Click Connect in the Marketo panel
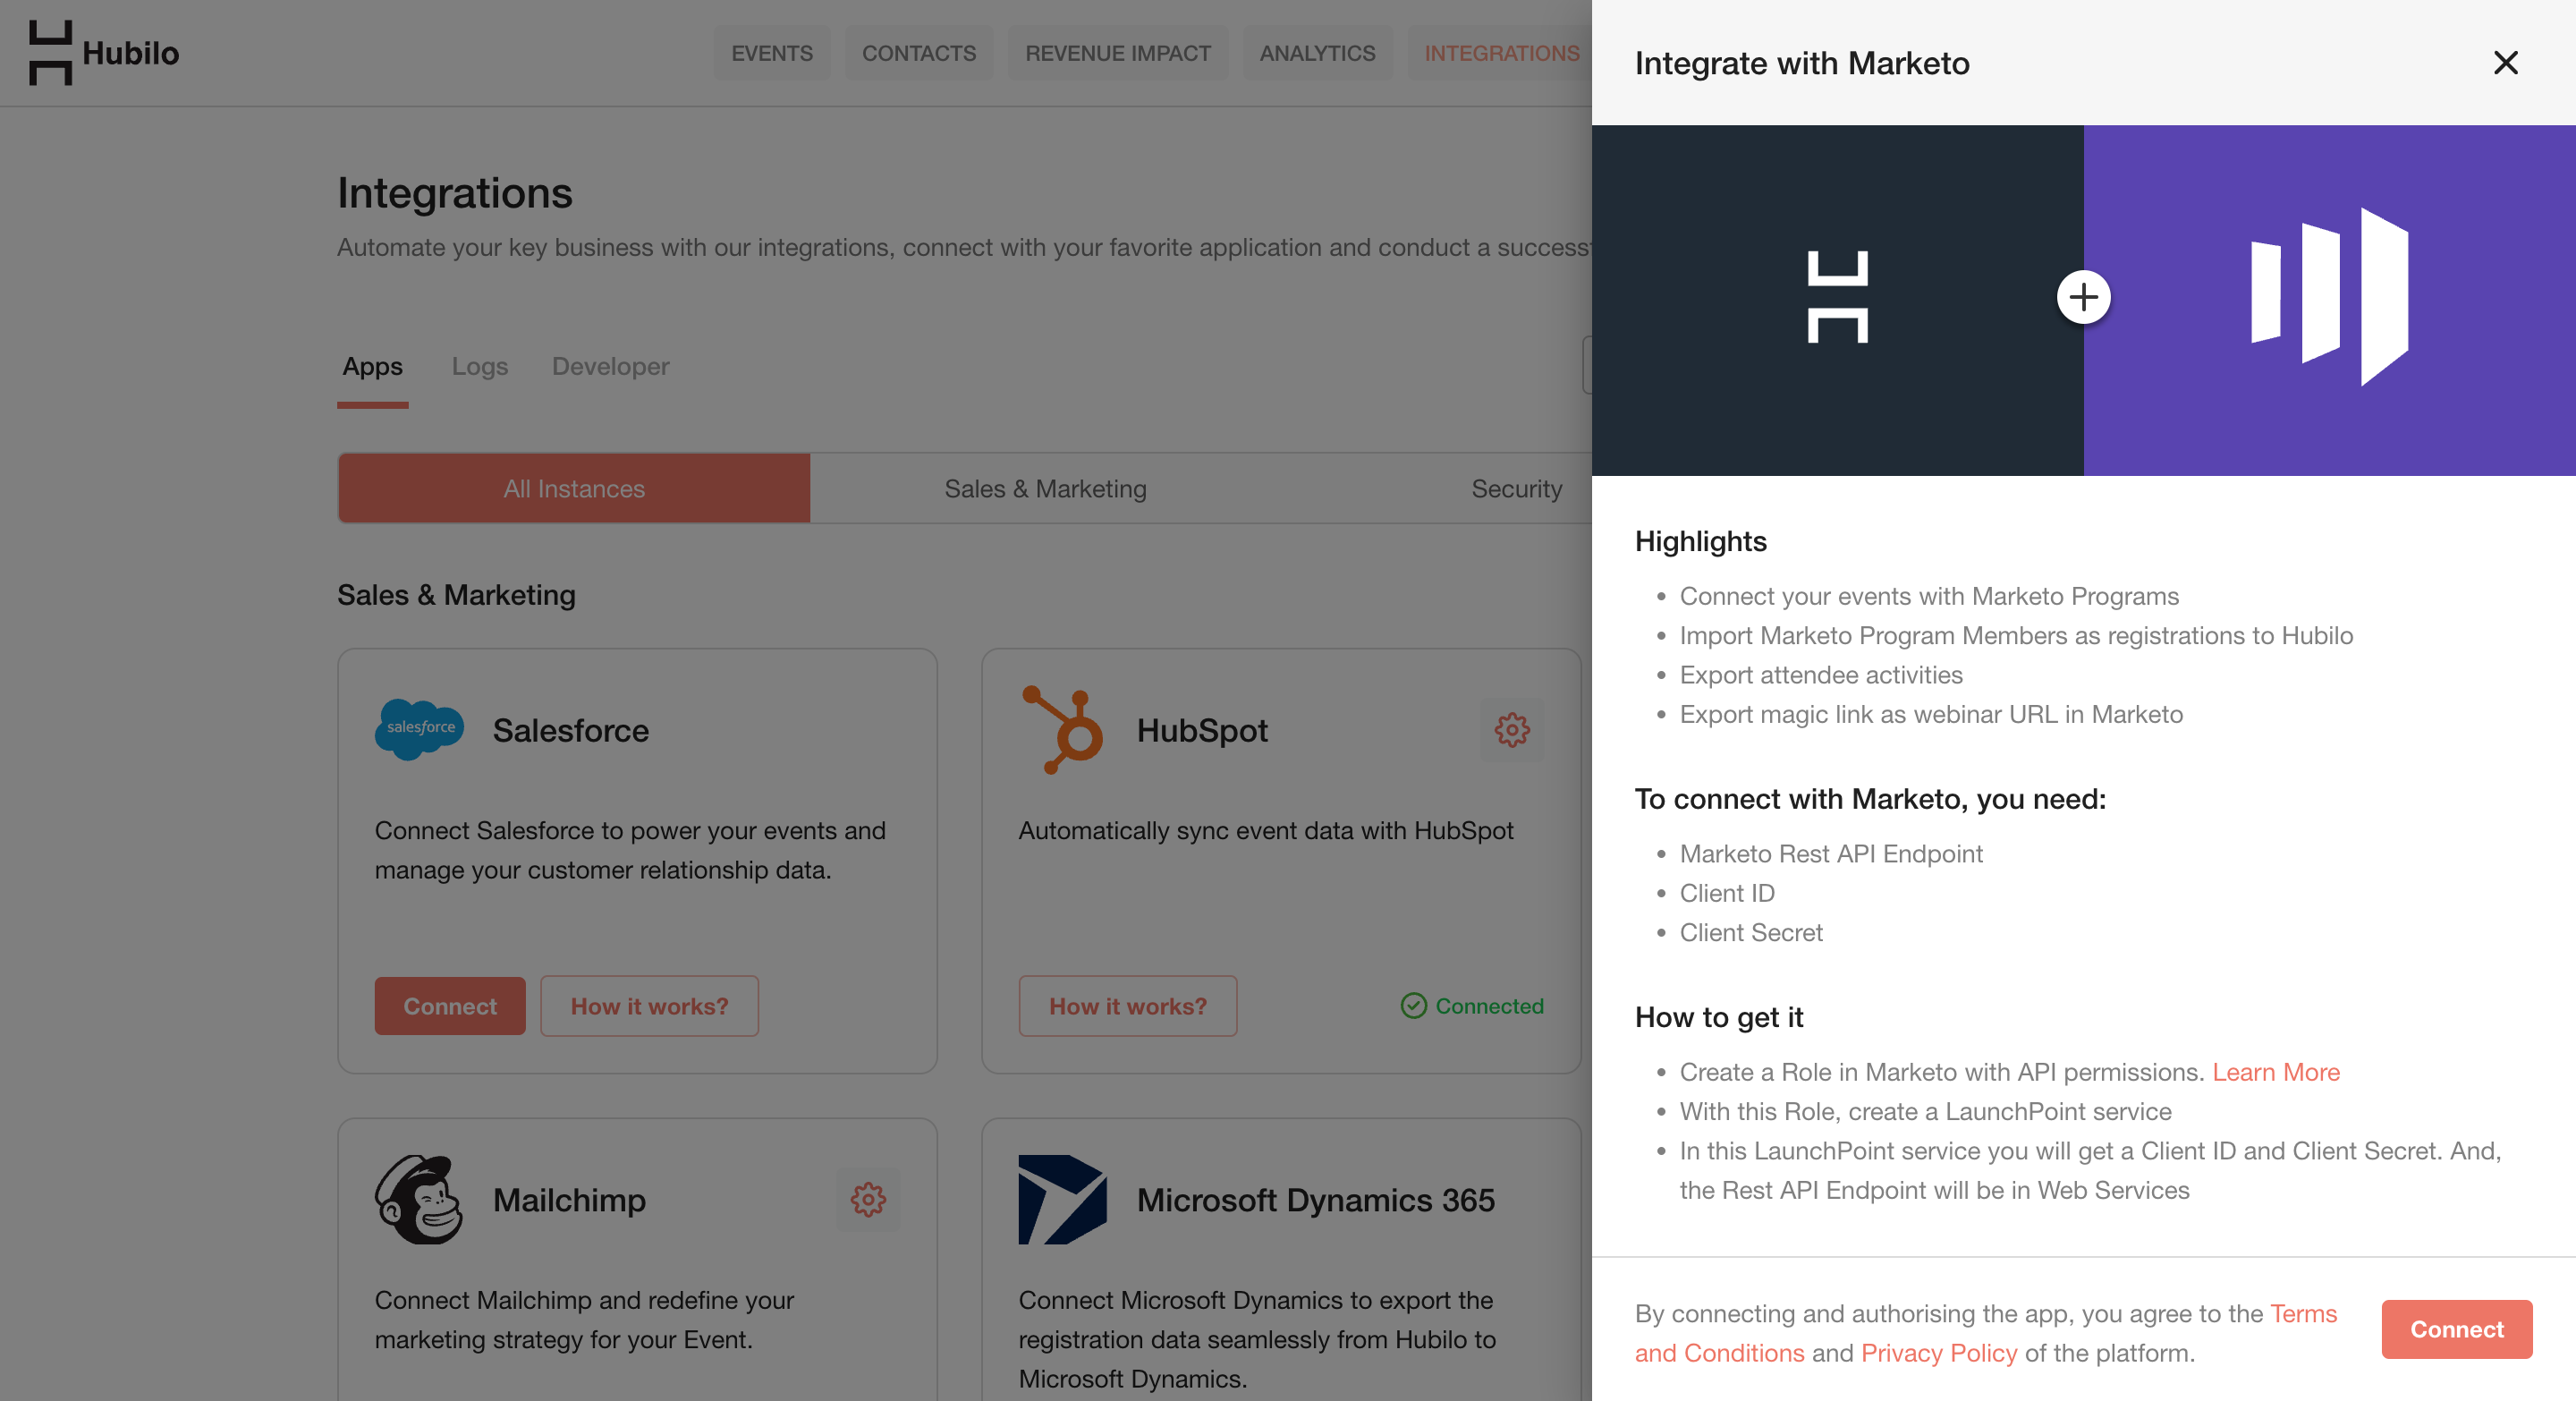Screen dimensions: 2576x1401 [2456, 1329]
